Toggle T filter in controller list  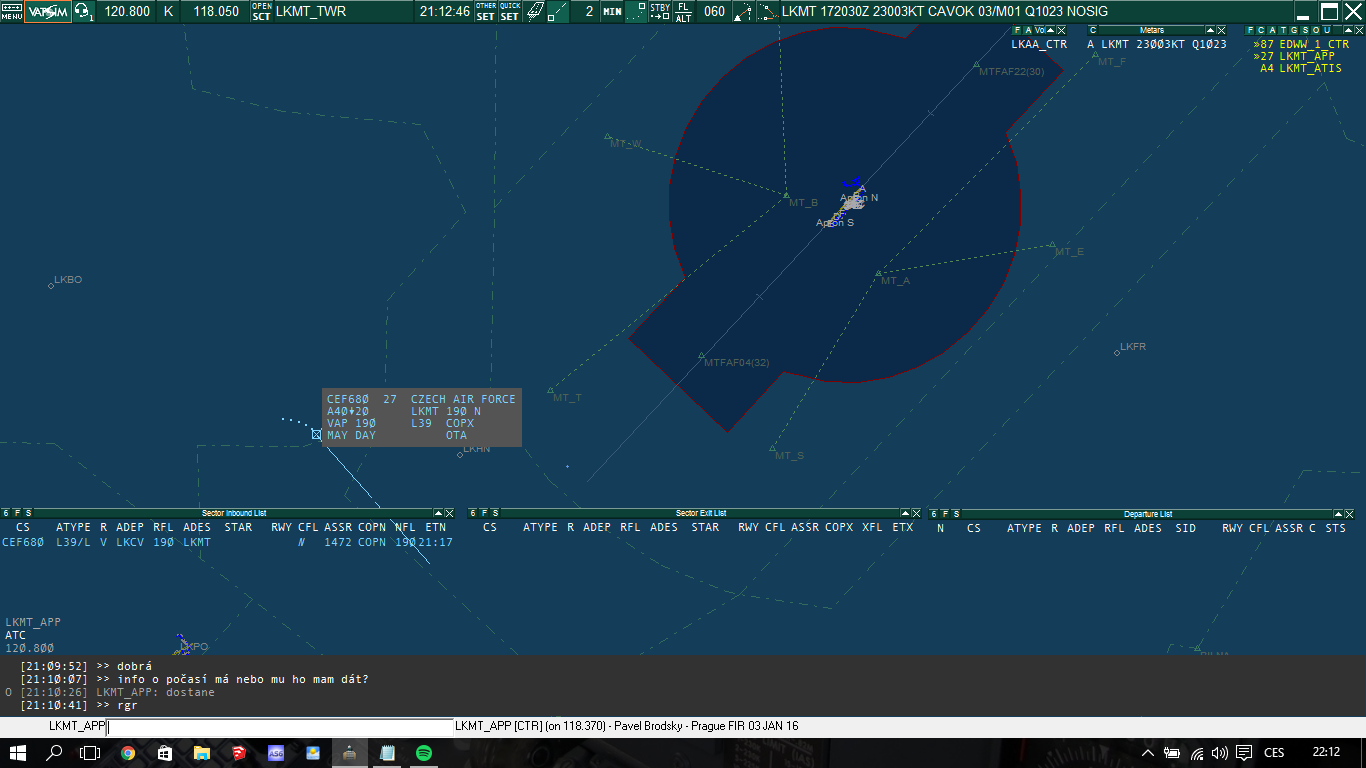[1282, 30]
